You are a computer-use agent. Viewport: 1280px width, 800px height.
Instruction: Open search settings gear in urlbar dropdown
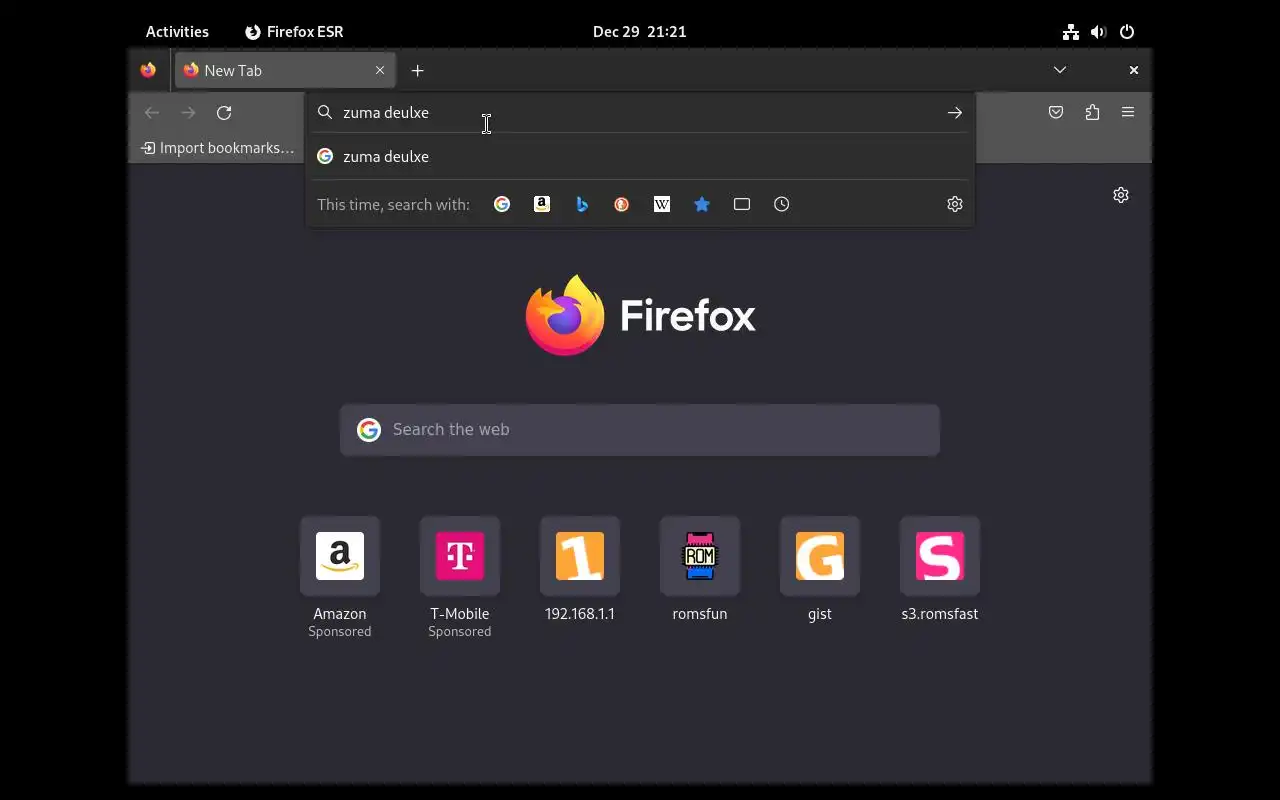click(955, 204)
